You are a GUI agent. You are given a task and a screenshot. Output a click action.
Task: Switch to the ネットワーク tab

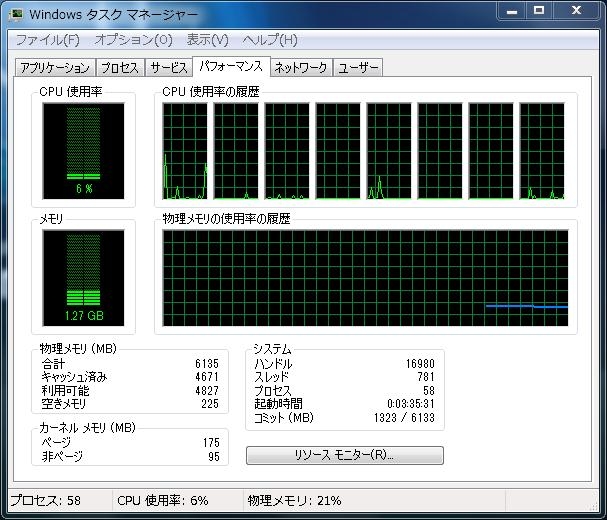coord(301,68)
